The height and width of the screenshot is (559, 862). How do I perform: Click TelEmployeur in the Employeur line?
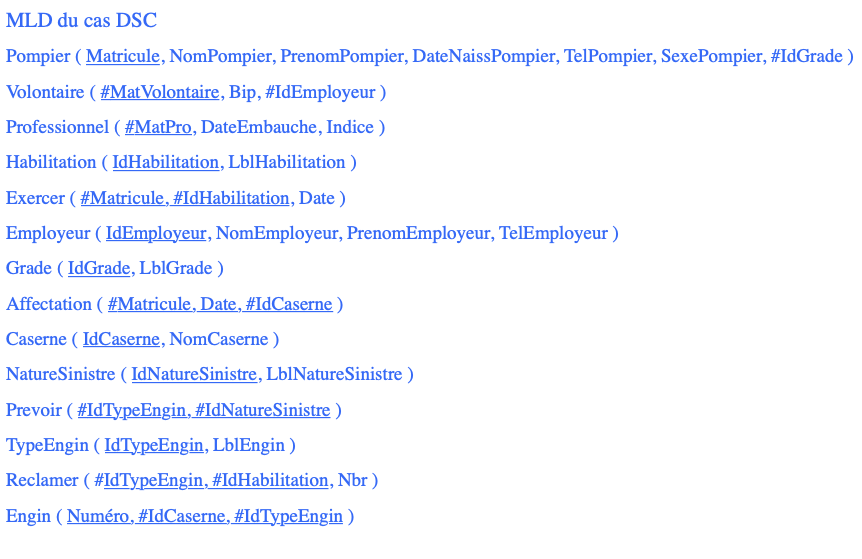click(553, 234)
